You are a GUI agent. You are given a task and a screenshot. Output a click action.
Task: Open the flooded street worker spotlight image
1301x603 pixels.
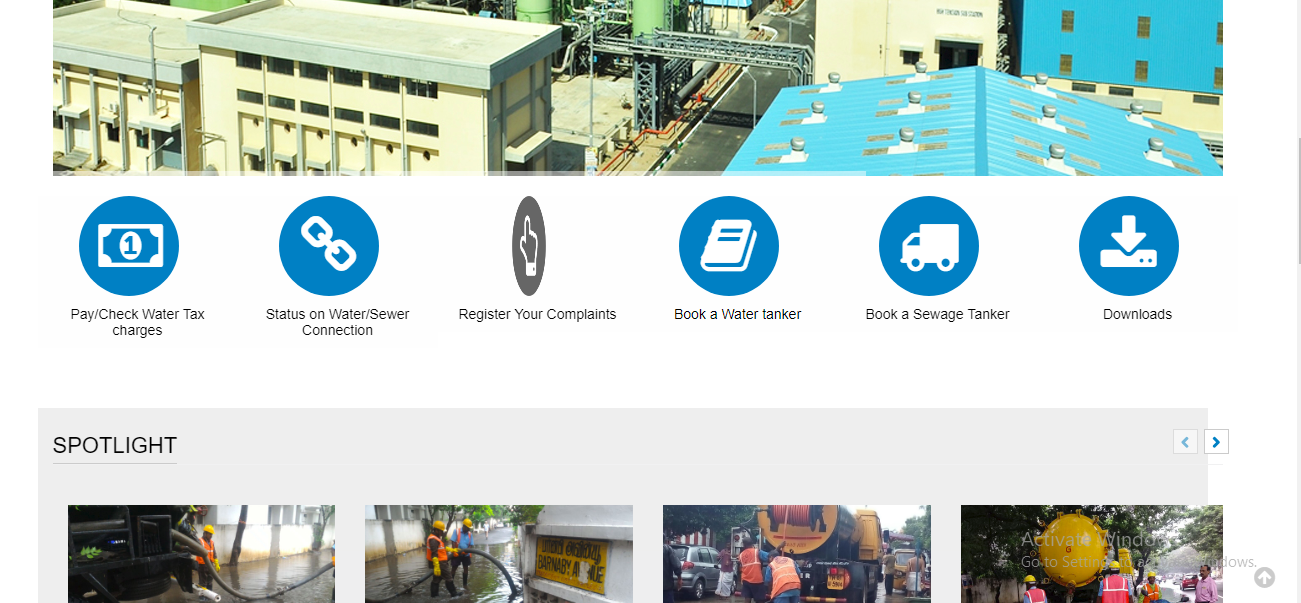pos(498,554)
